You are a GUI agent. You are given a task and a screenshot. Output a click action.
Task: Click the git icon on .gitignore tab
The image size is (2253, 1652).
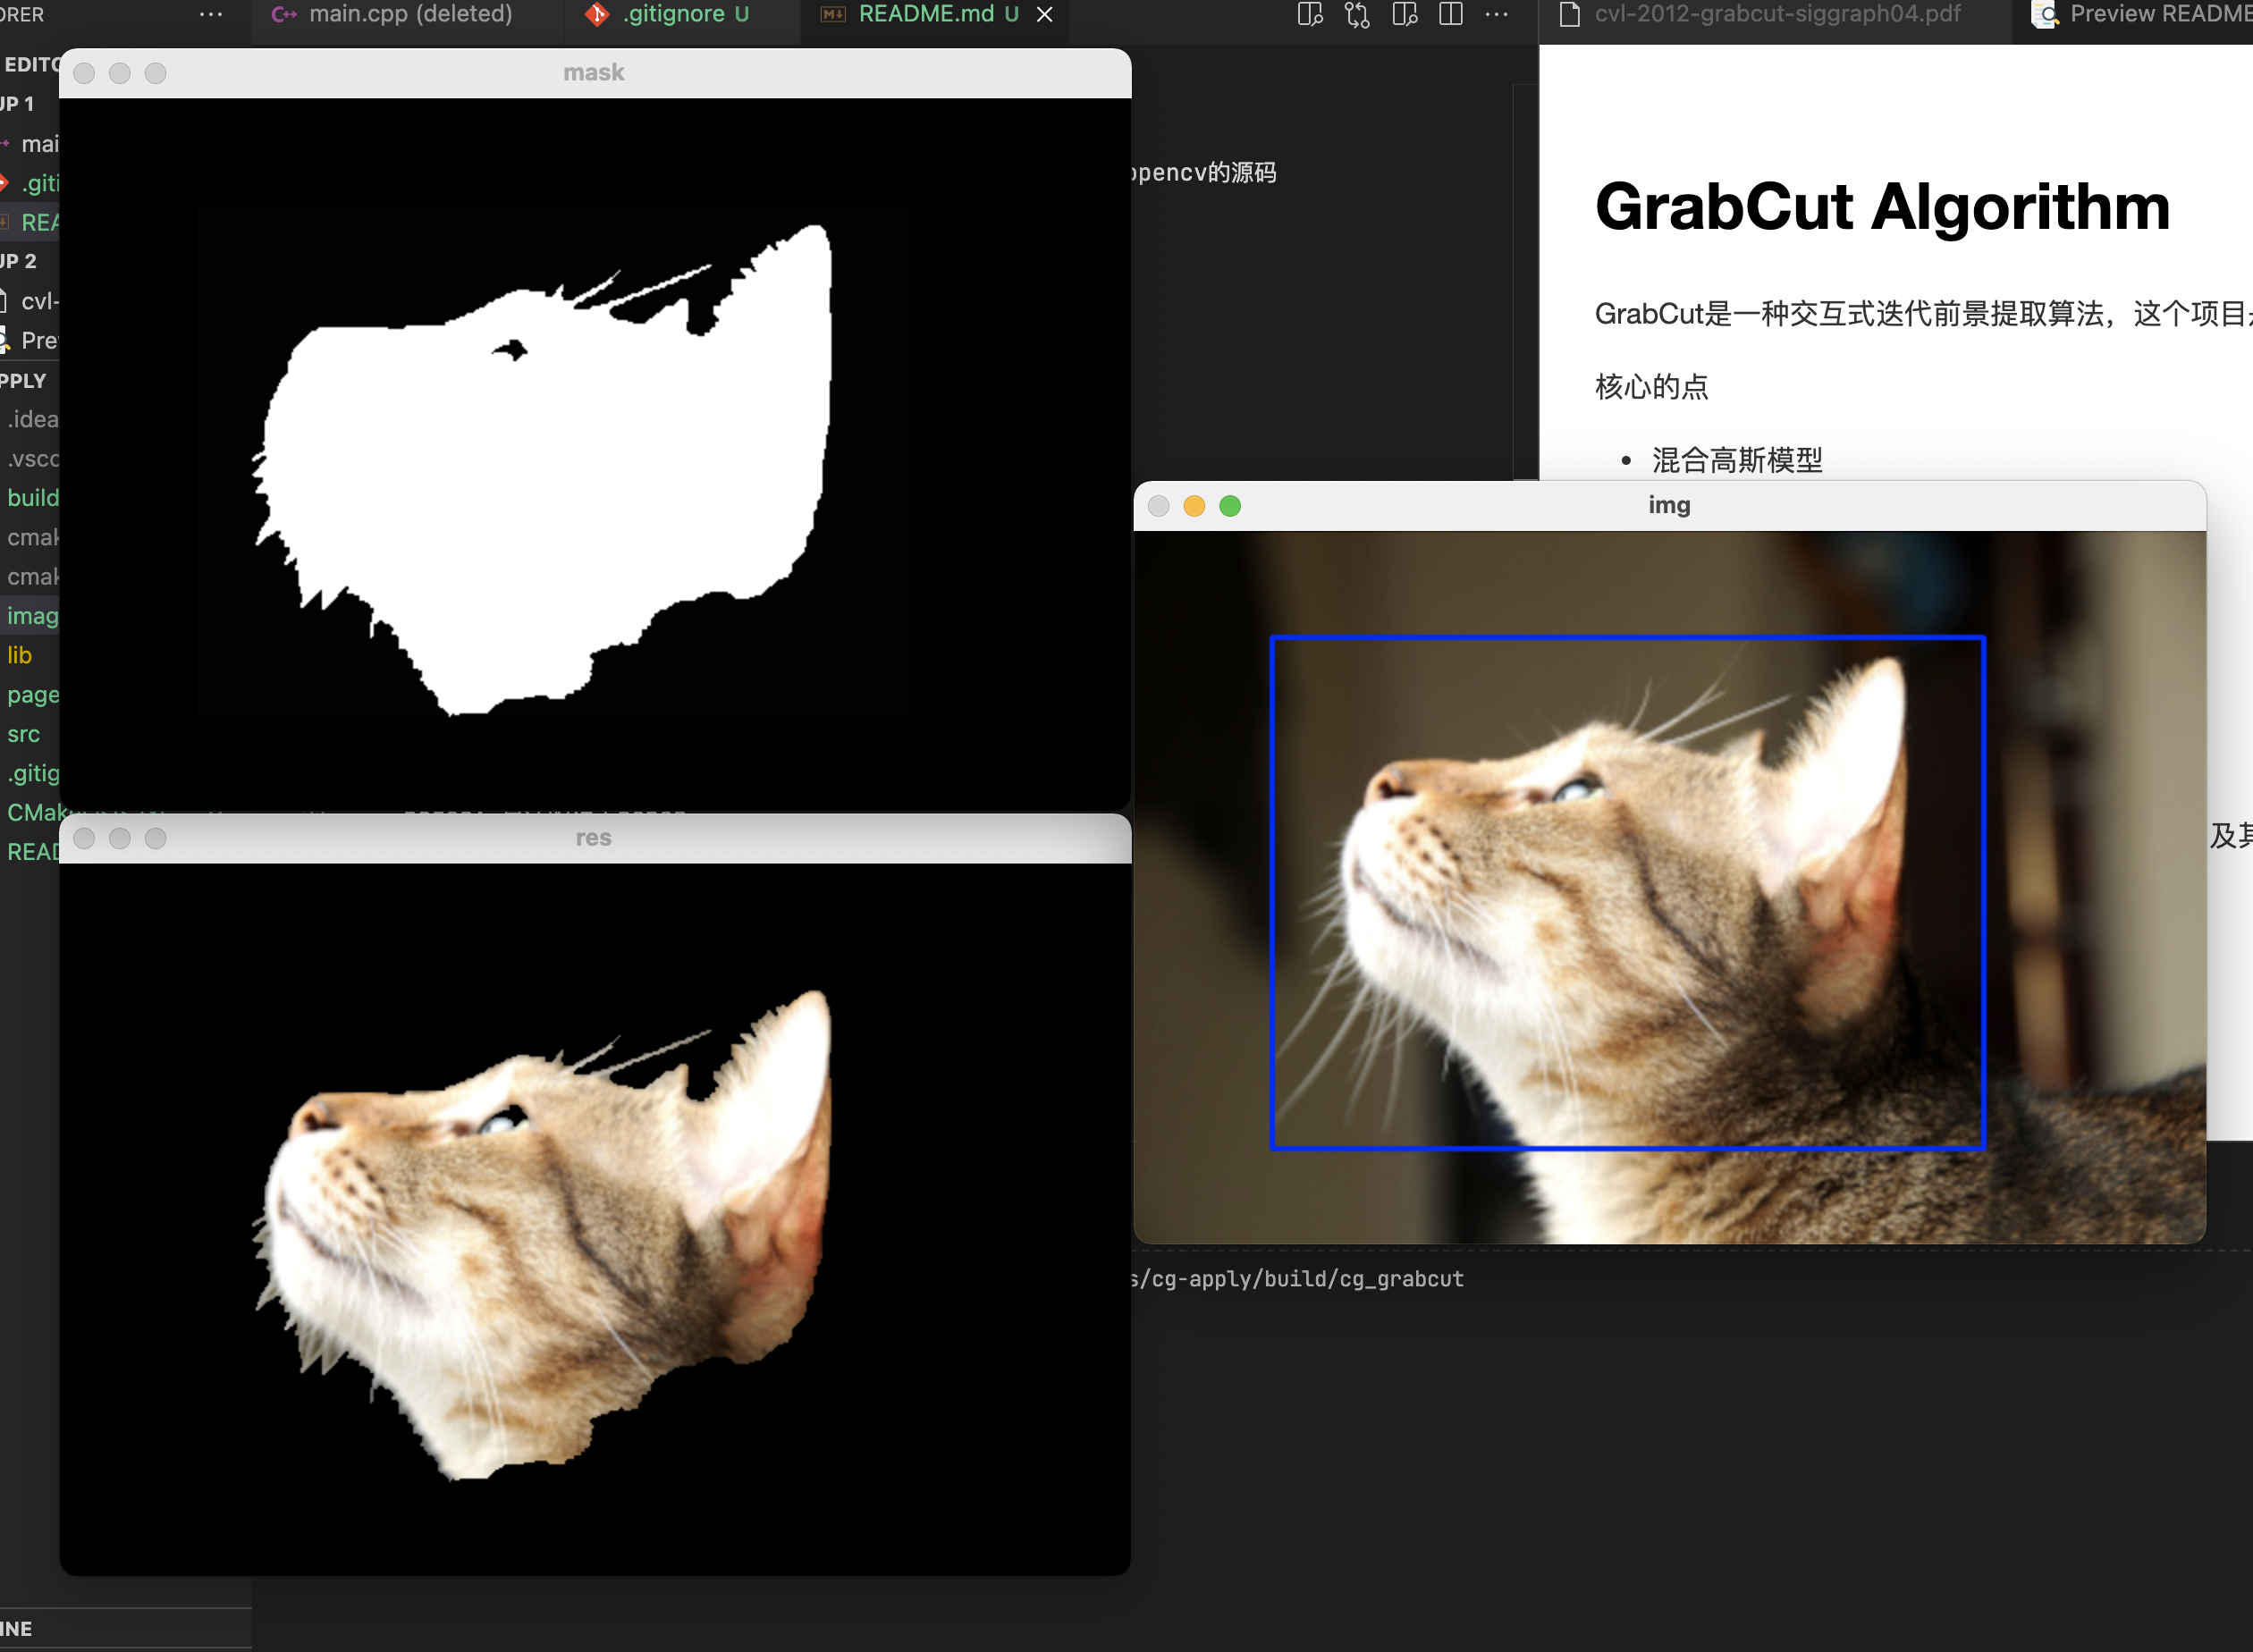click(597, 15)
